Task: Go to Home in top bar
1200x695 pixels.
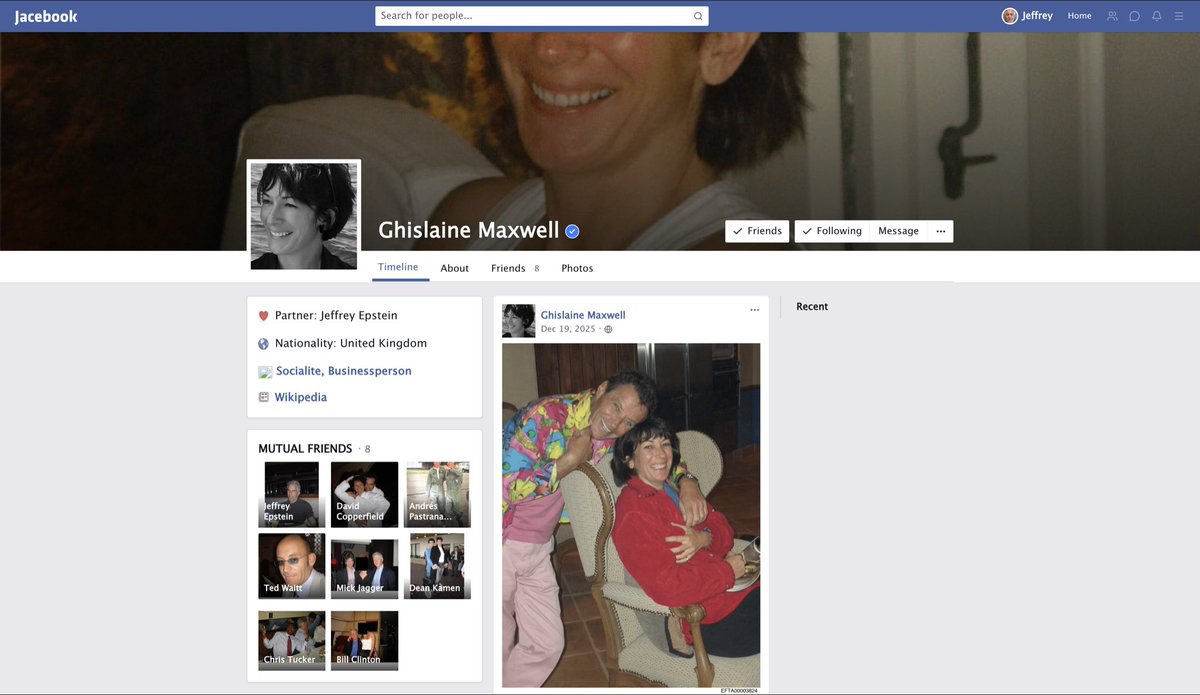Action: point(1079,16)
